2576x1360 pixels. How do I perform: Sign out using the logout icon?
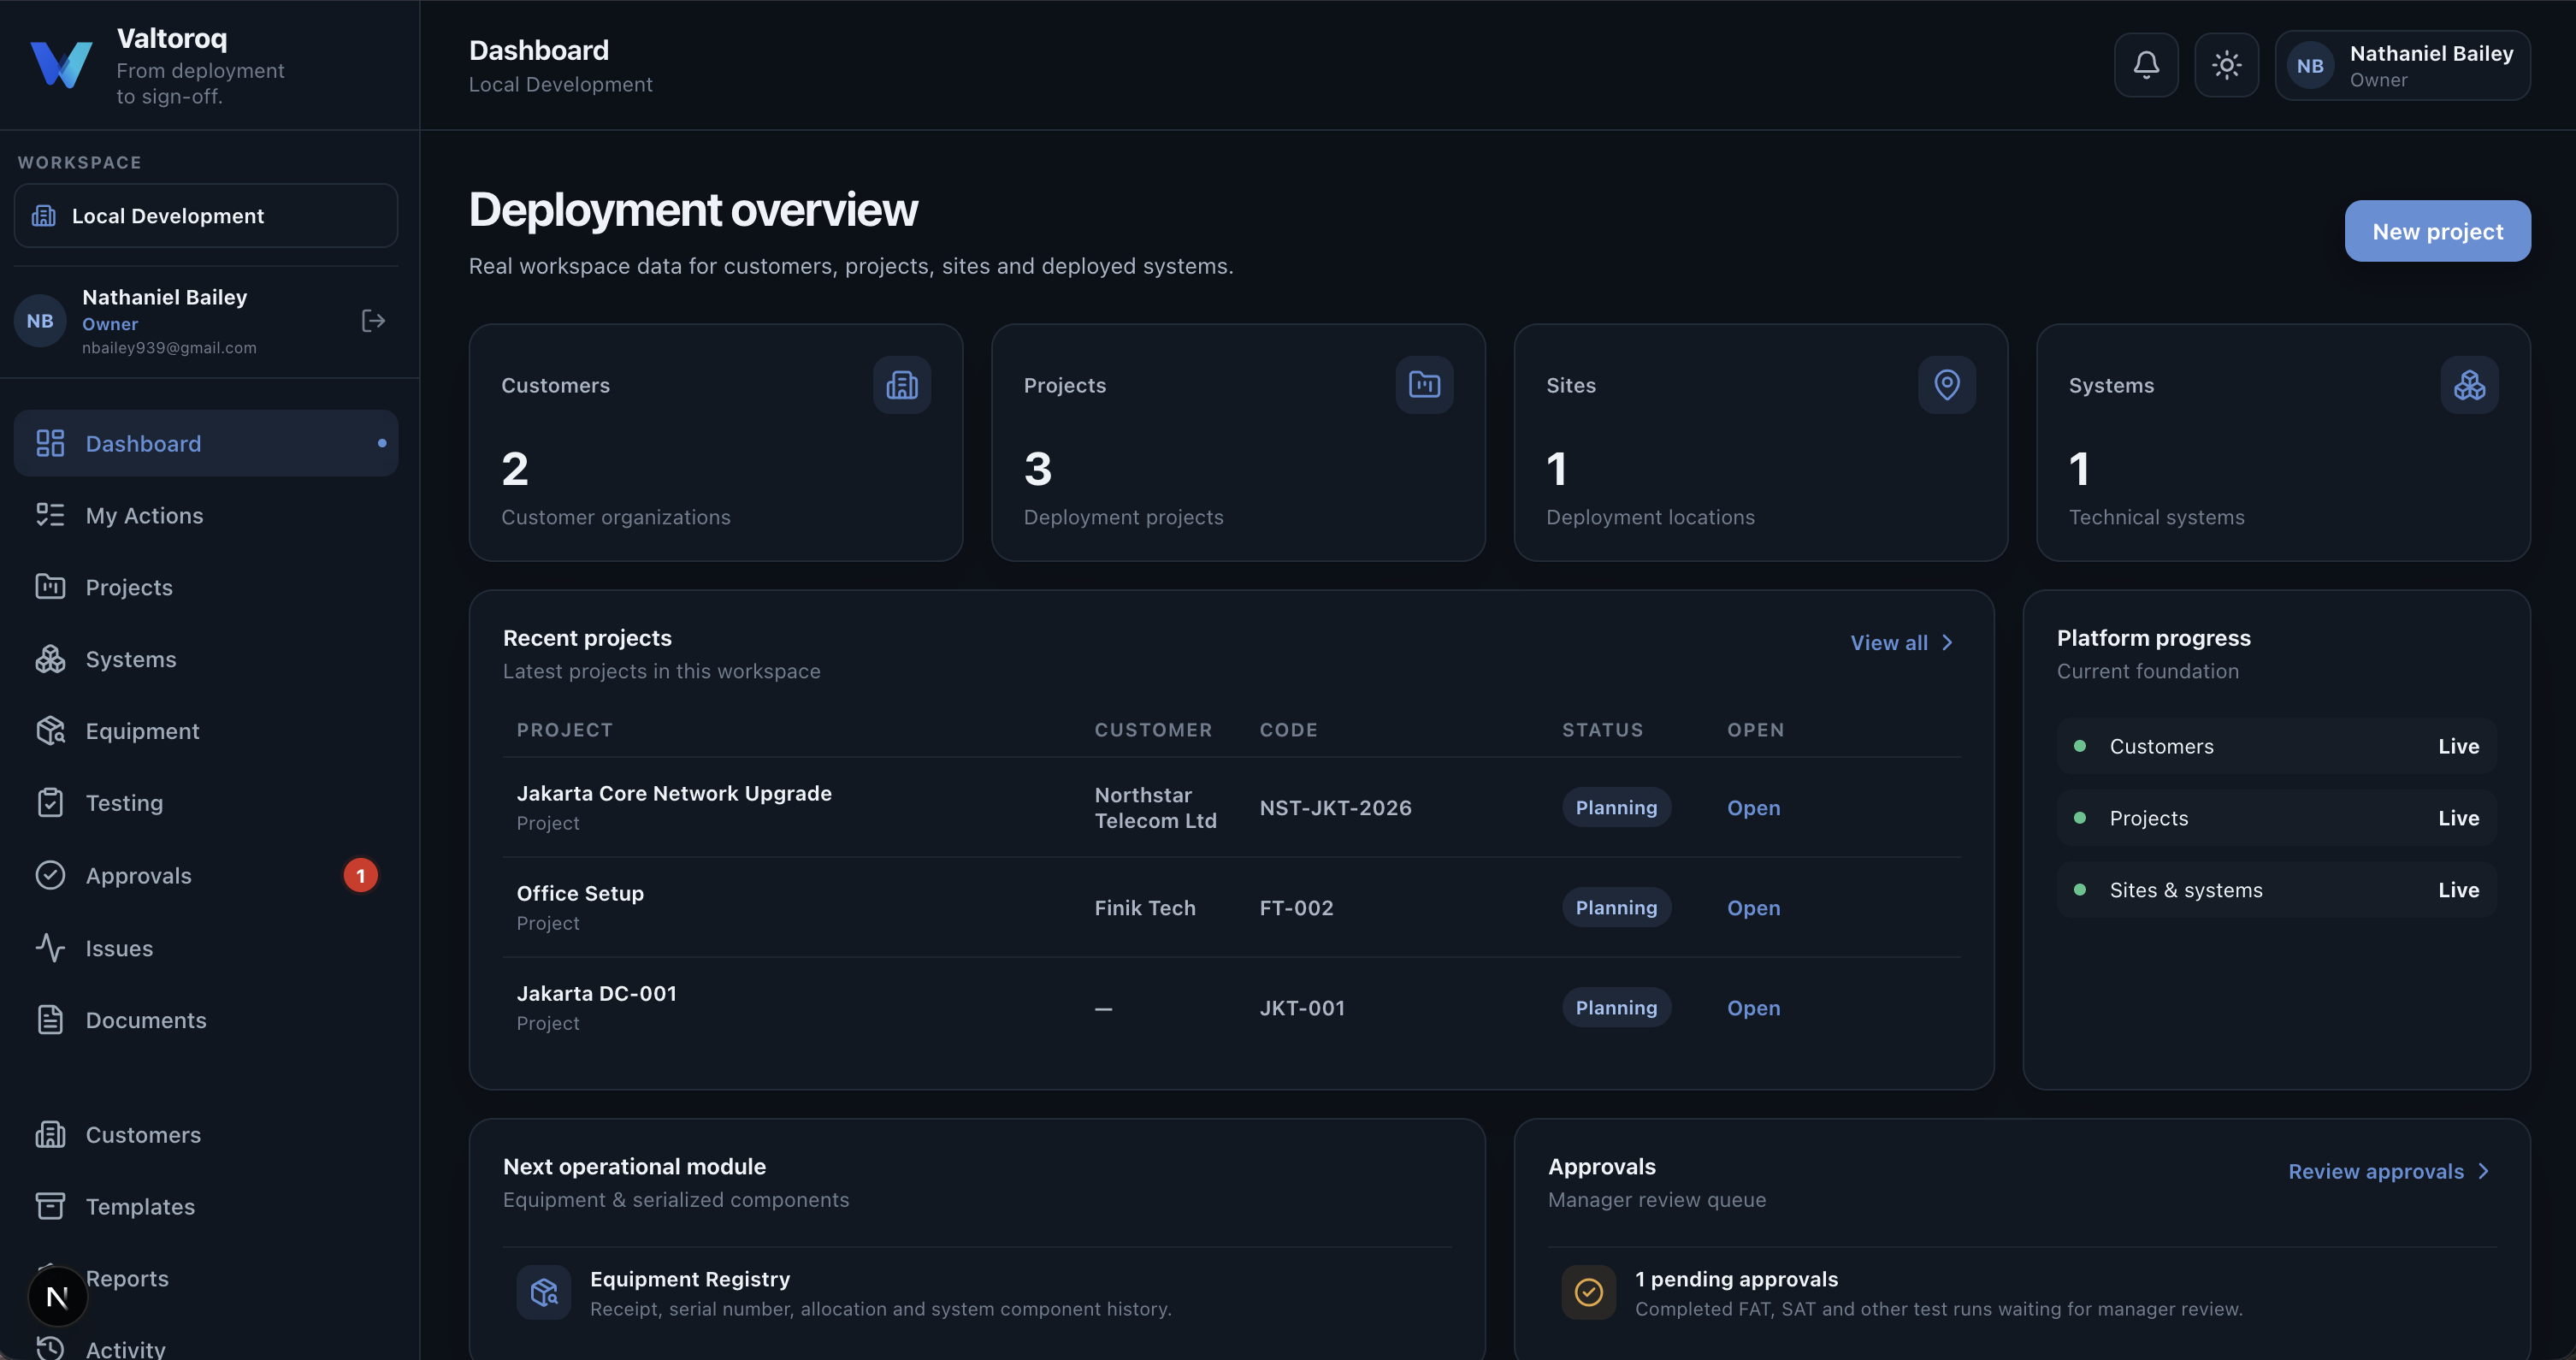[373, 321]
